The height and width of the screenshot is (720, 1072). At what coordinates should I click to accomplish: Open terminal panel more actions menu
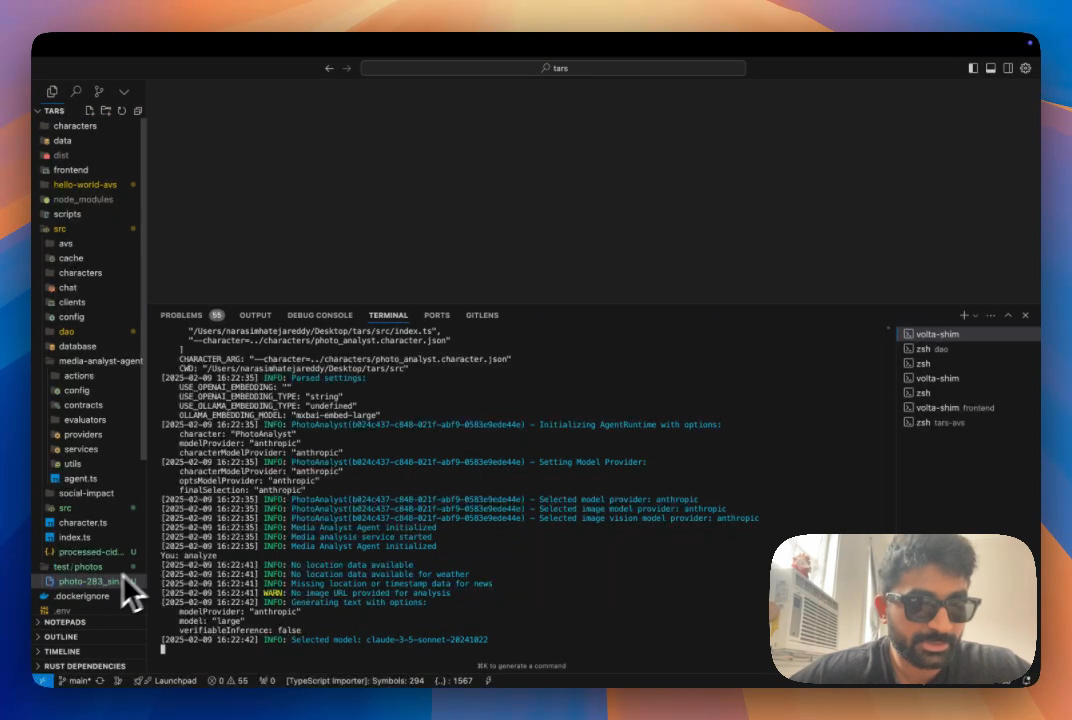[x=991, y=315]
